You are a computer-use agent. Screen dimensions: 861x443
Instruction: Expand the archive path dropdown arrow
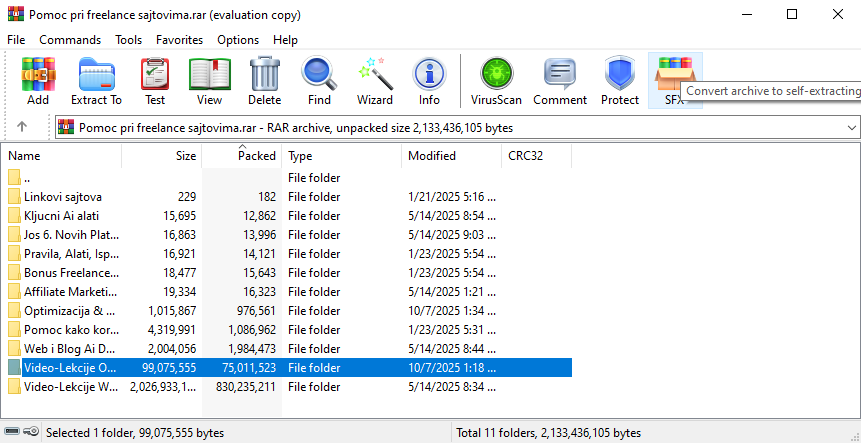[852, 128]
